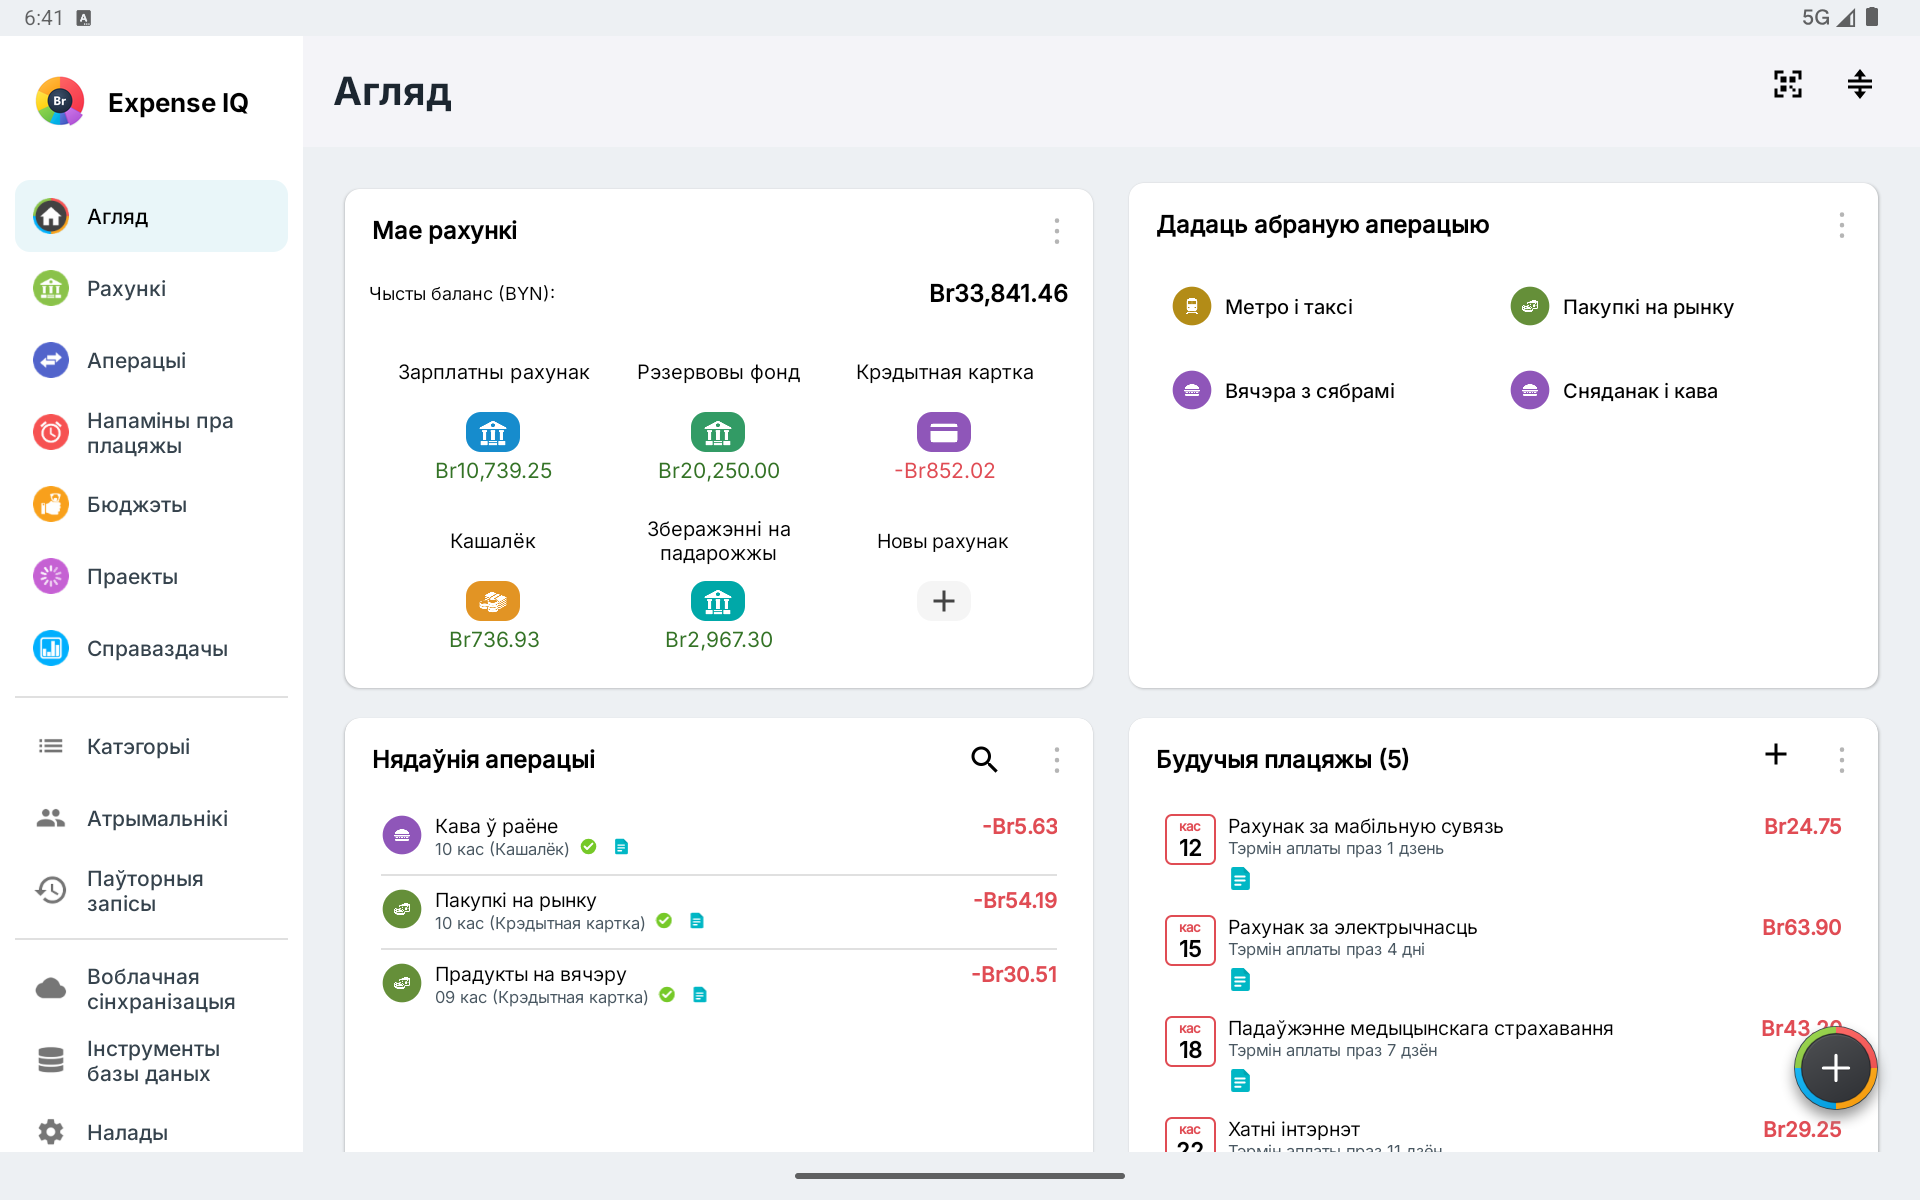Open Налады settings in the sidebar
The width and height of the screenshot is (1920, 1200).
pyautogui.click(x=151, y=1132)
